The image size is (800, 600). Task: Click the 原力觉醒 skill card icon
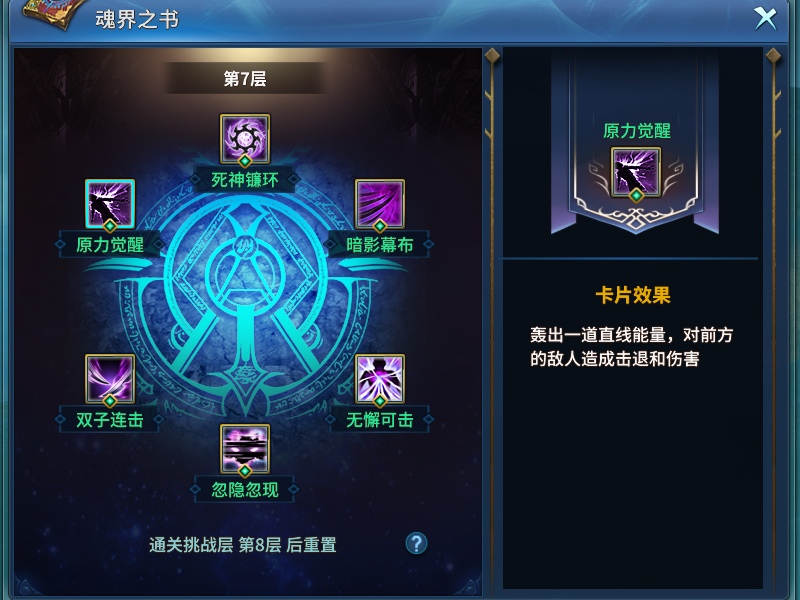pos(110,204)
